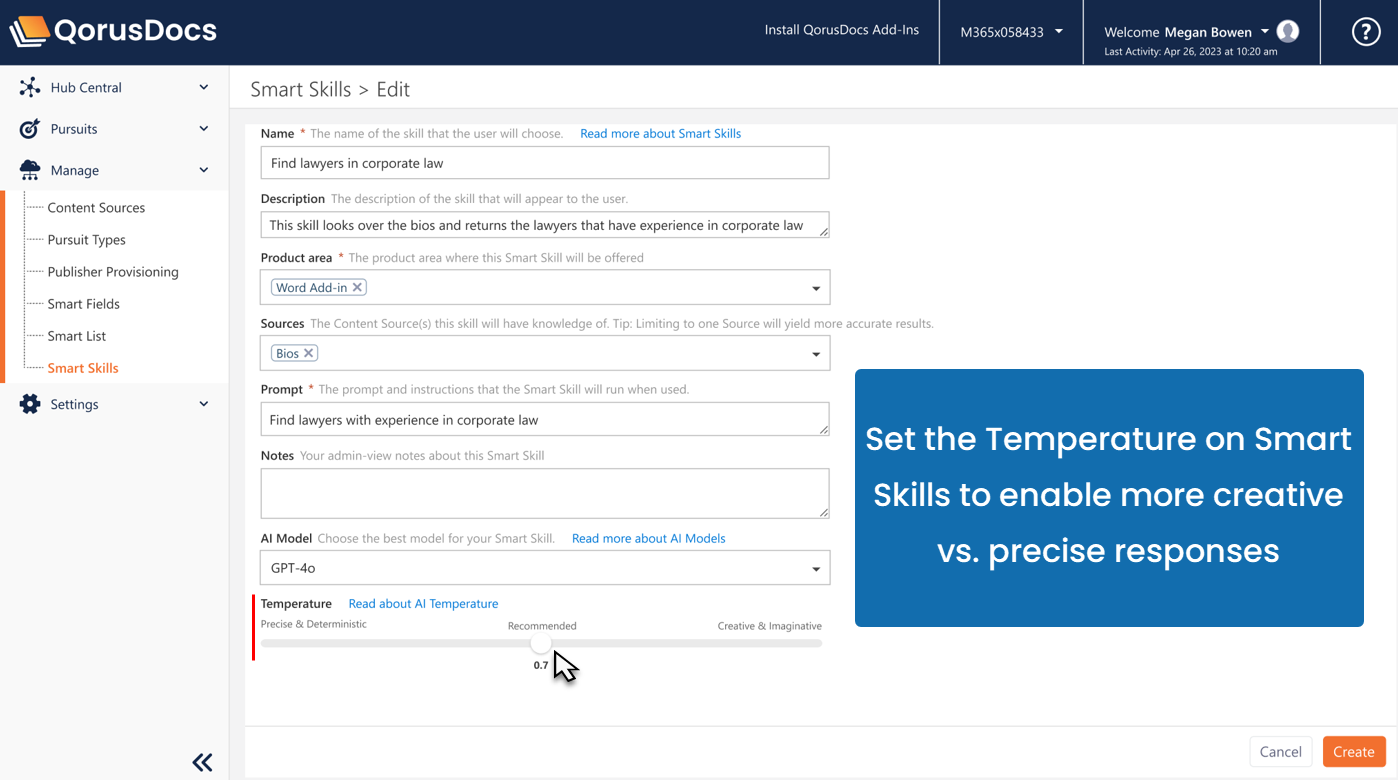Viewport: 1398px width, 780px height.
Task: Open Pursuit Types in sidebar
Action: pyautogui.click(x=87, y=240)
